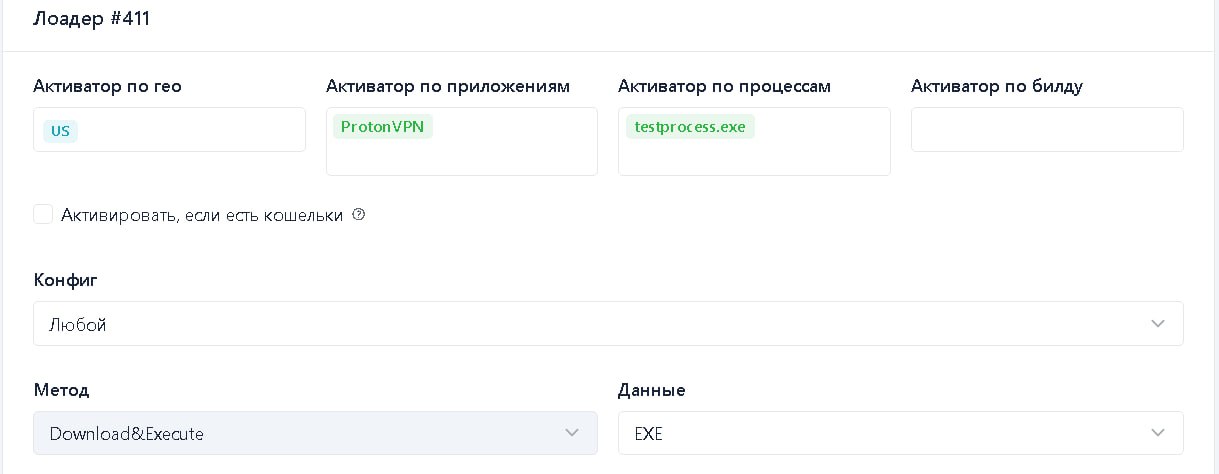Click the chevron on the Данные dropdown
The height and width of the screenshot is (474, 1219).
[x=1157, y=433]
